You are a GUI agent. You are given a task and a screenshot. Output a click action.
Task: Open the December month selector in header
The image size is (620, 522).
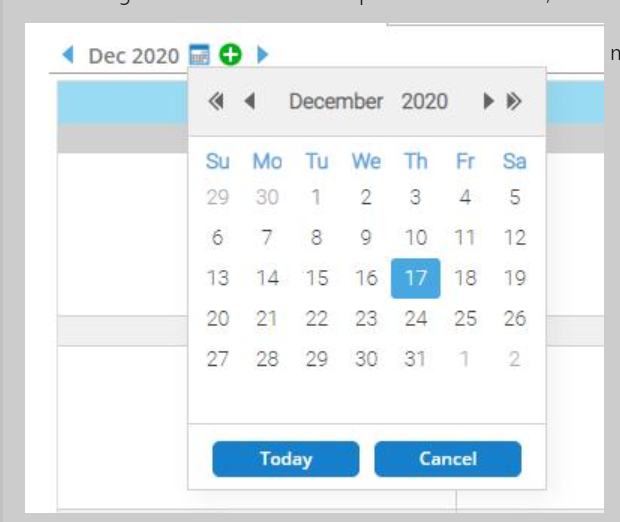point(336,101)
